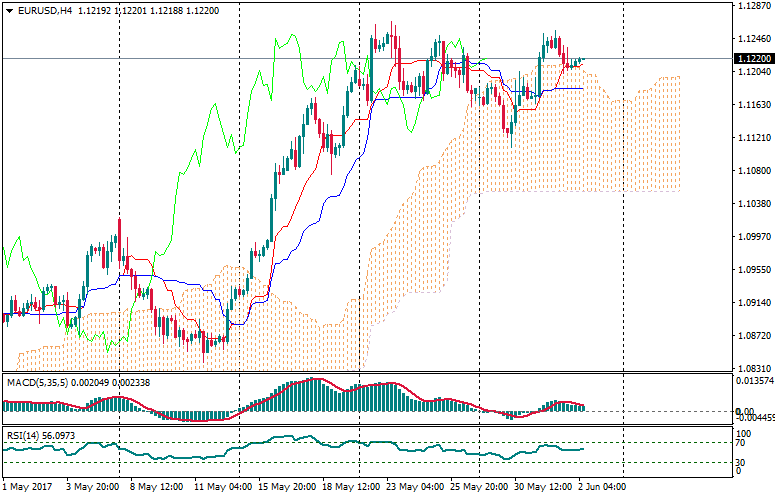Click the 1 May 2017 date label
Viewport: 775px width, 498px height.
29,488
